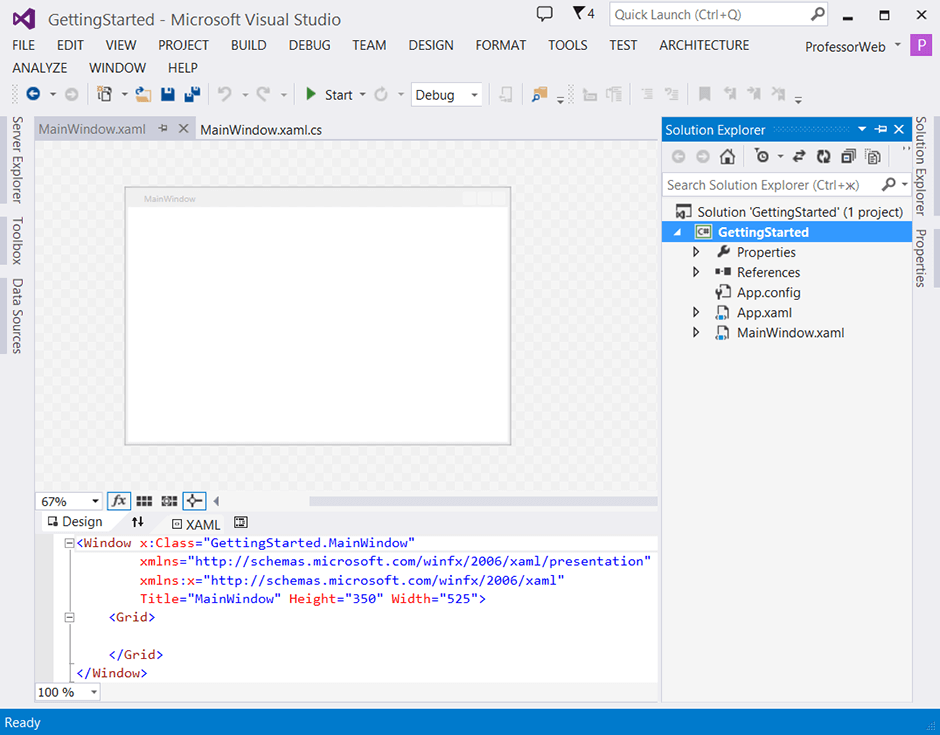940x735 pixels.
Task: Expand the References node
Action: click(696, 272)
